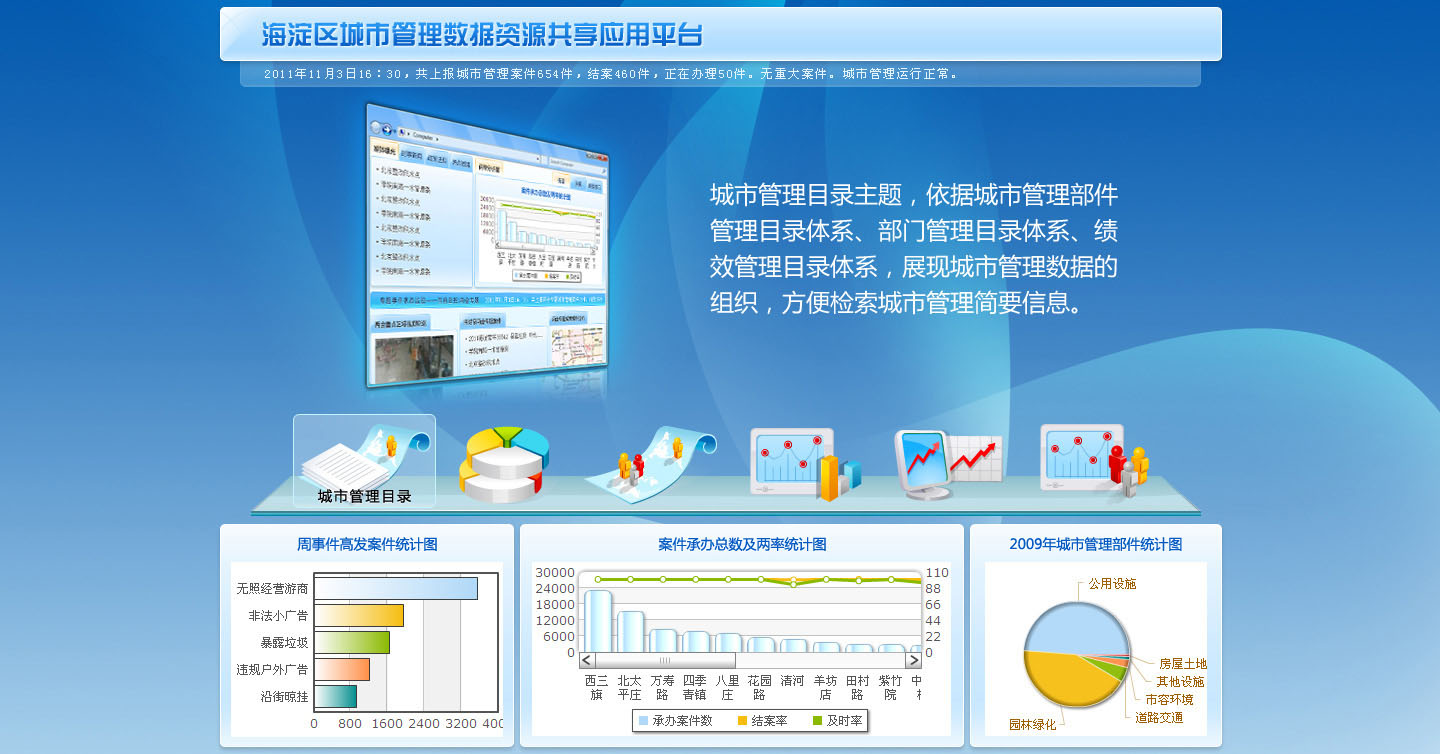Click the 海淀区城市管理数据资源共享应用平台 title
Viewport: 1440px width, 754px height.
tap(482, 34)
